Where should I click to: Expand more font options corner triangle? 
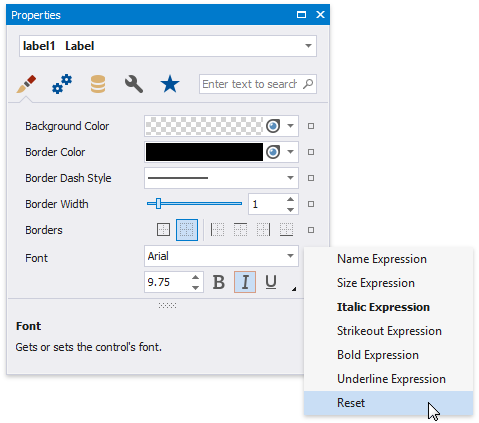coord(294,289)
